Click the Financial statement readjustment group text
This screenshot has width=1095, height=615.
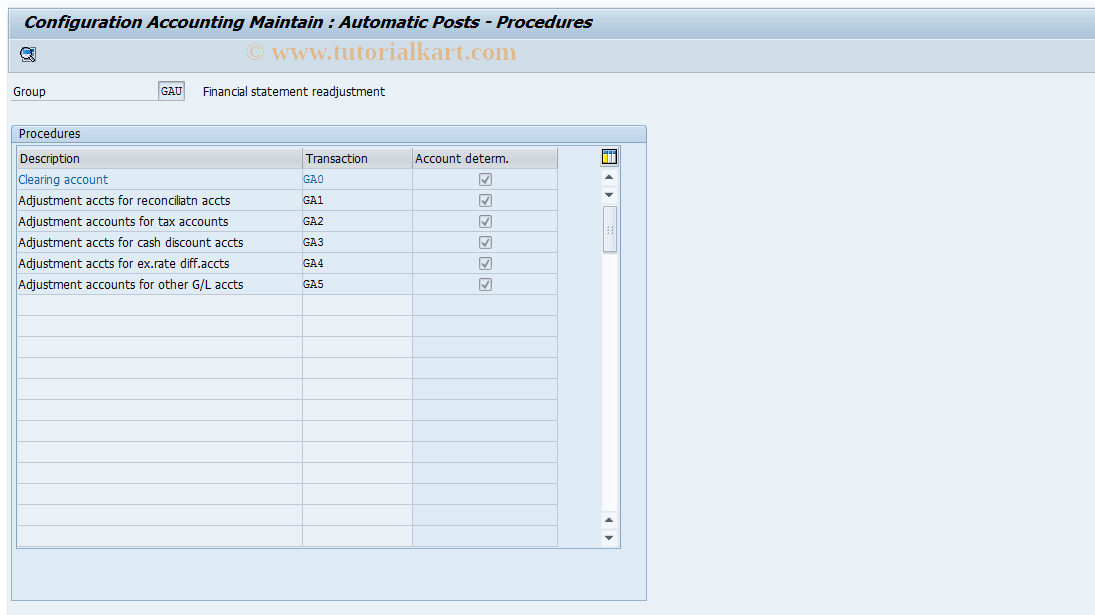click(293, 91)
